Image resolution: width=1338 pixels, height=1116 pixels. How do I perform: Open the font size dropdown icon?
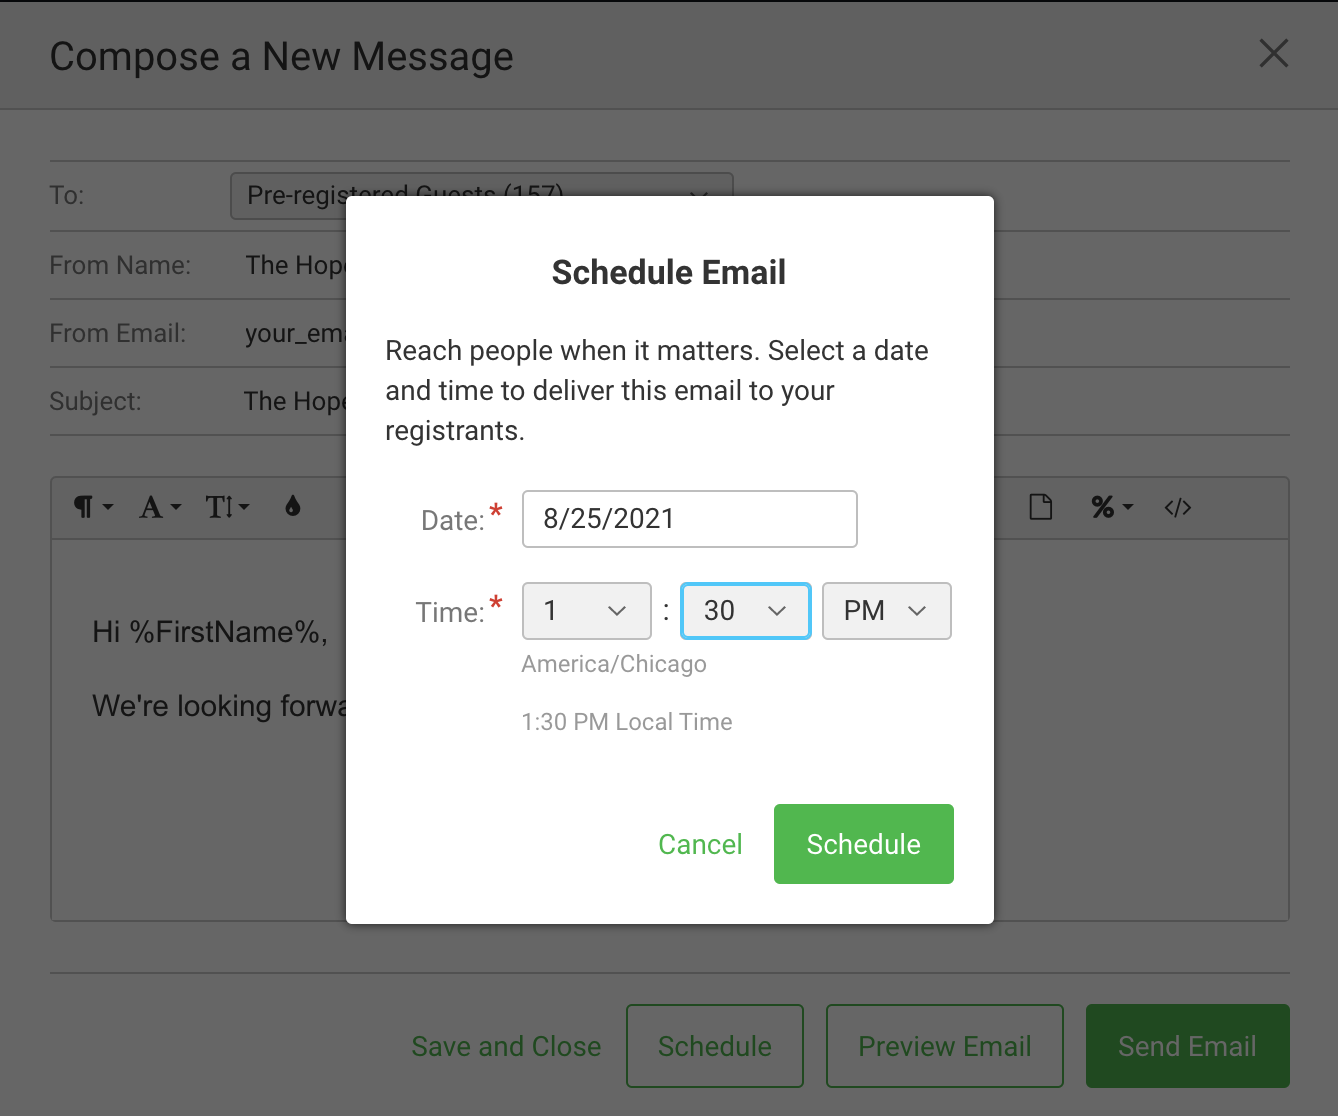[x=227, y=508]
